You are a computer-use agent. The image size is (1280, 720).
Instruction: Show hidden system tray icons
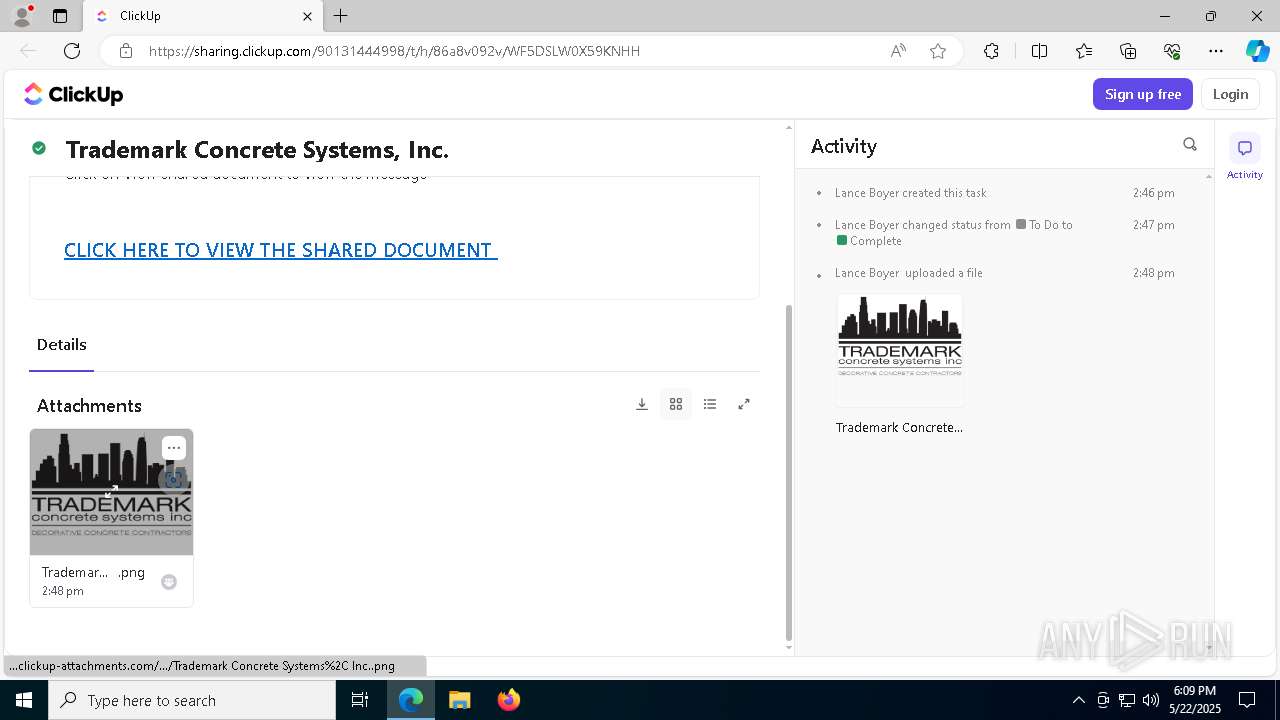tap(1078, 700)
